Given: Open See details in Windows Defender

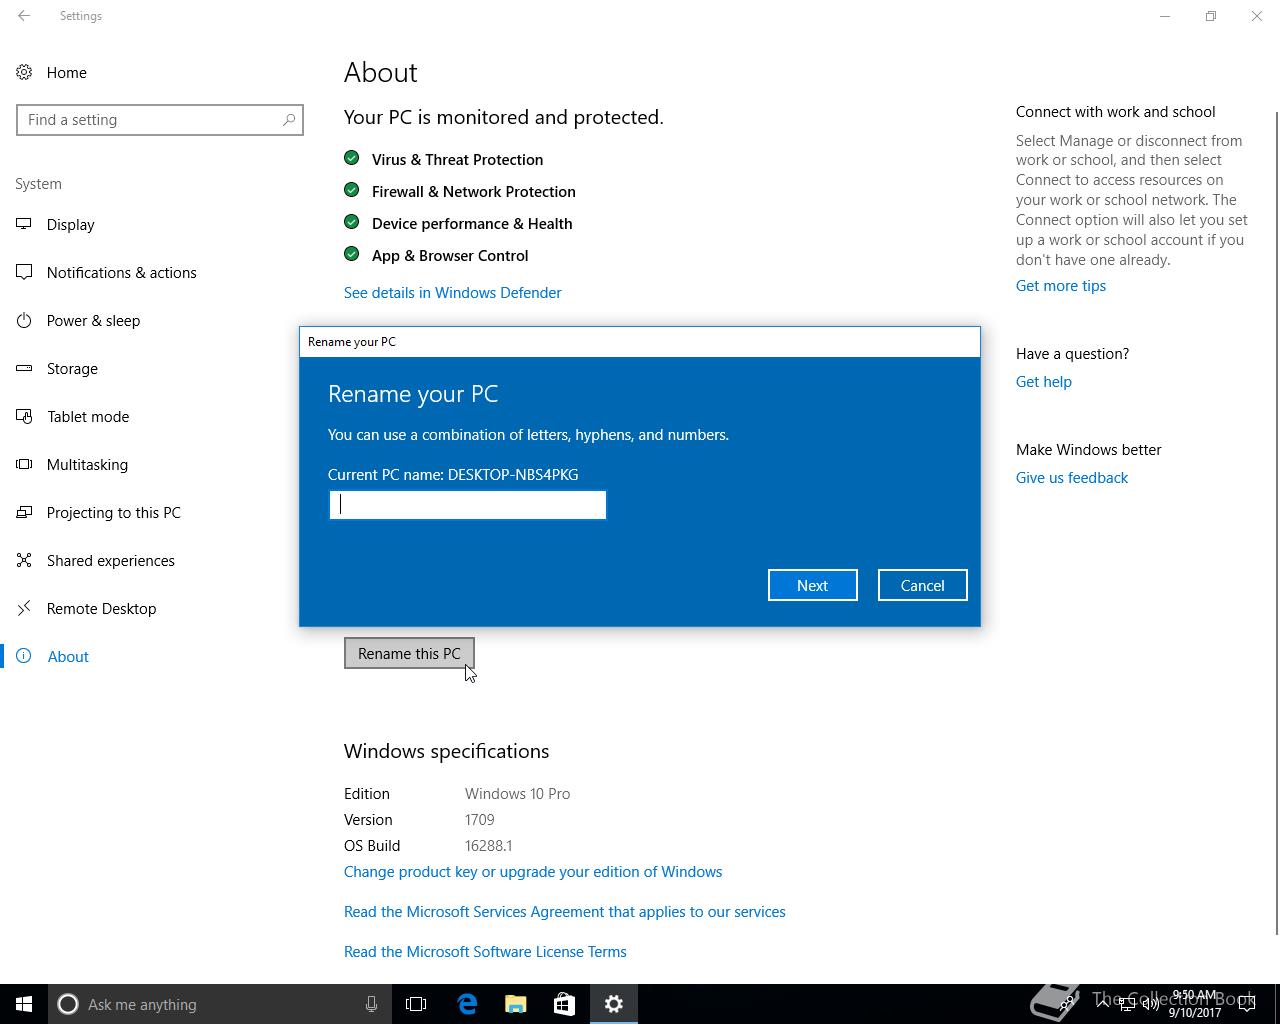Looking at the screenshot, I should pos(452,293).
